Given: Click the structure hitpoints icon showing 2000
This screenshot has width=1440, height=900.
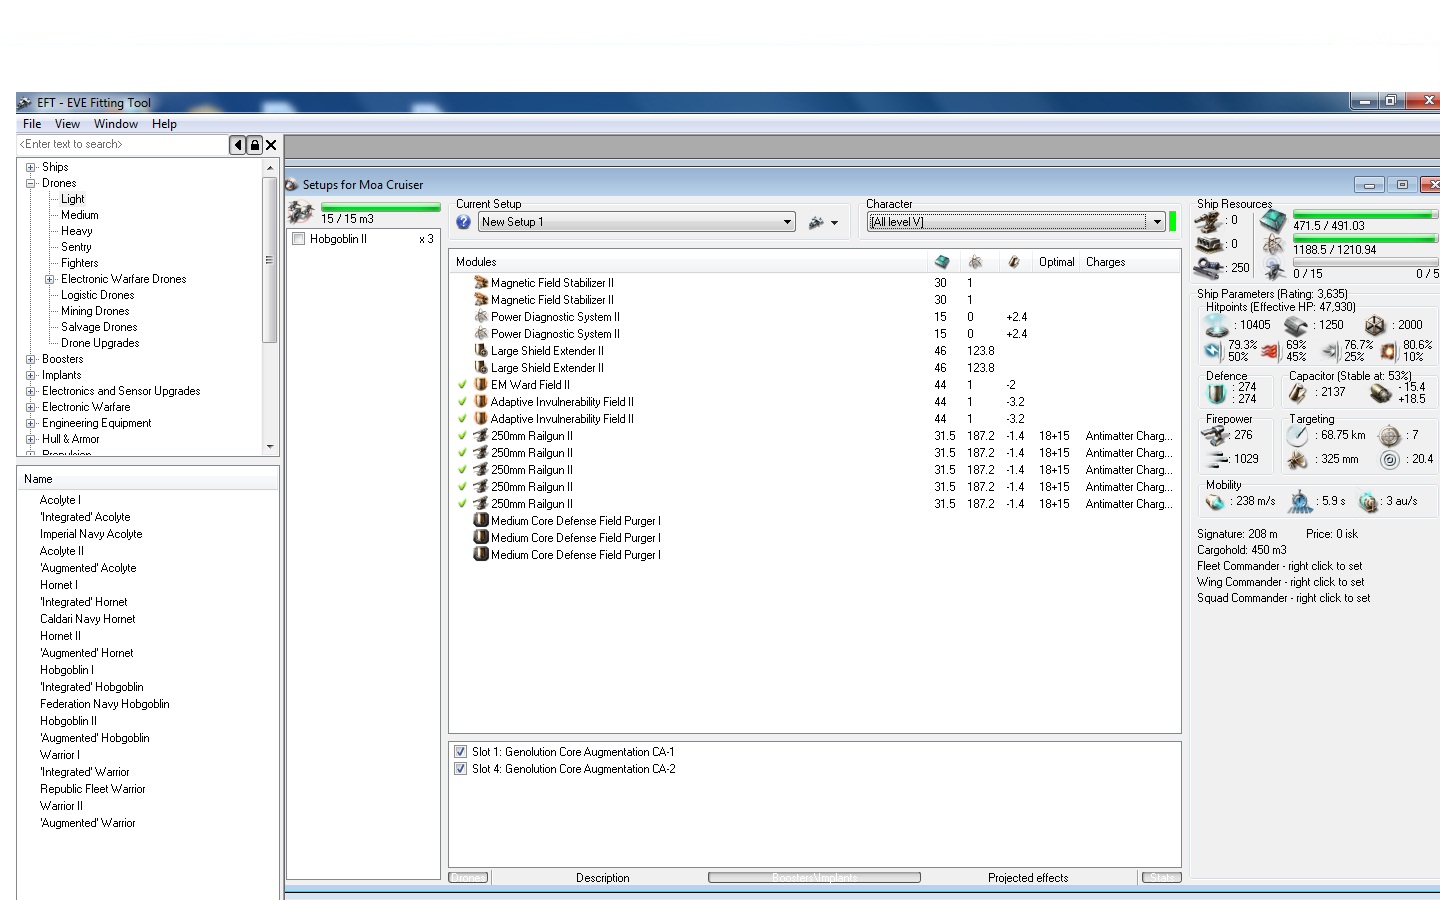Looking at the screenshot, I should 1375,325.
